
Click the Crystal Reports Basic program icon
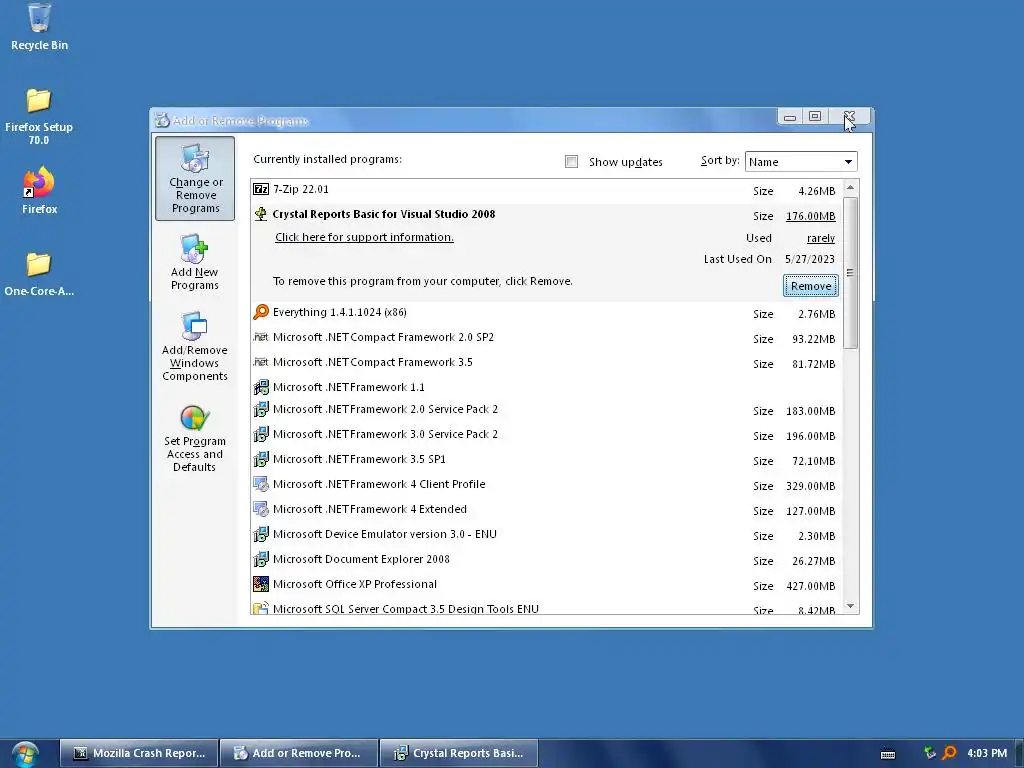click(x=261, y=214)
